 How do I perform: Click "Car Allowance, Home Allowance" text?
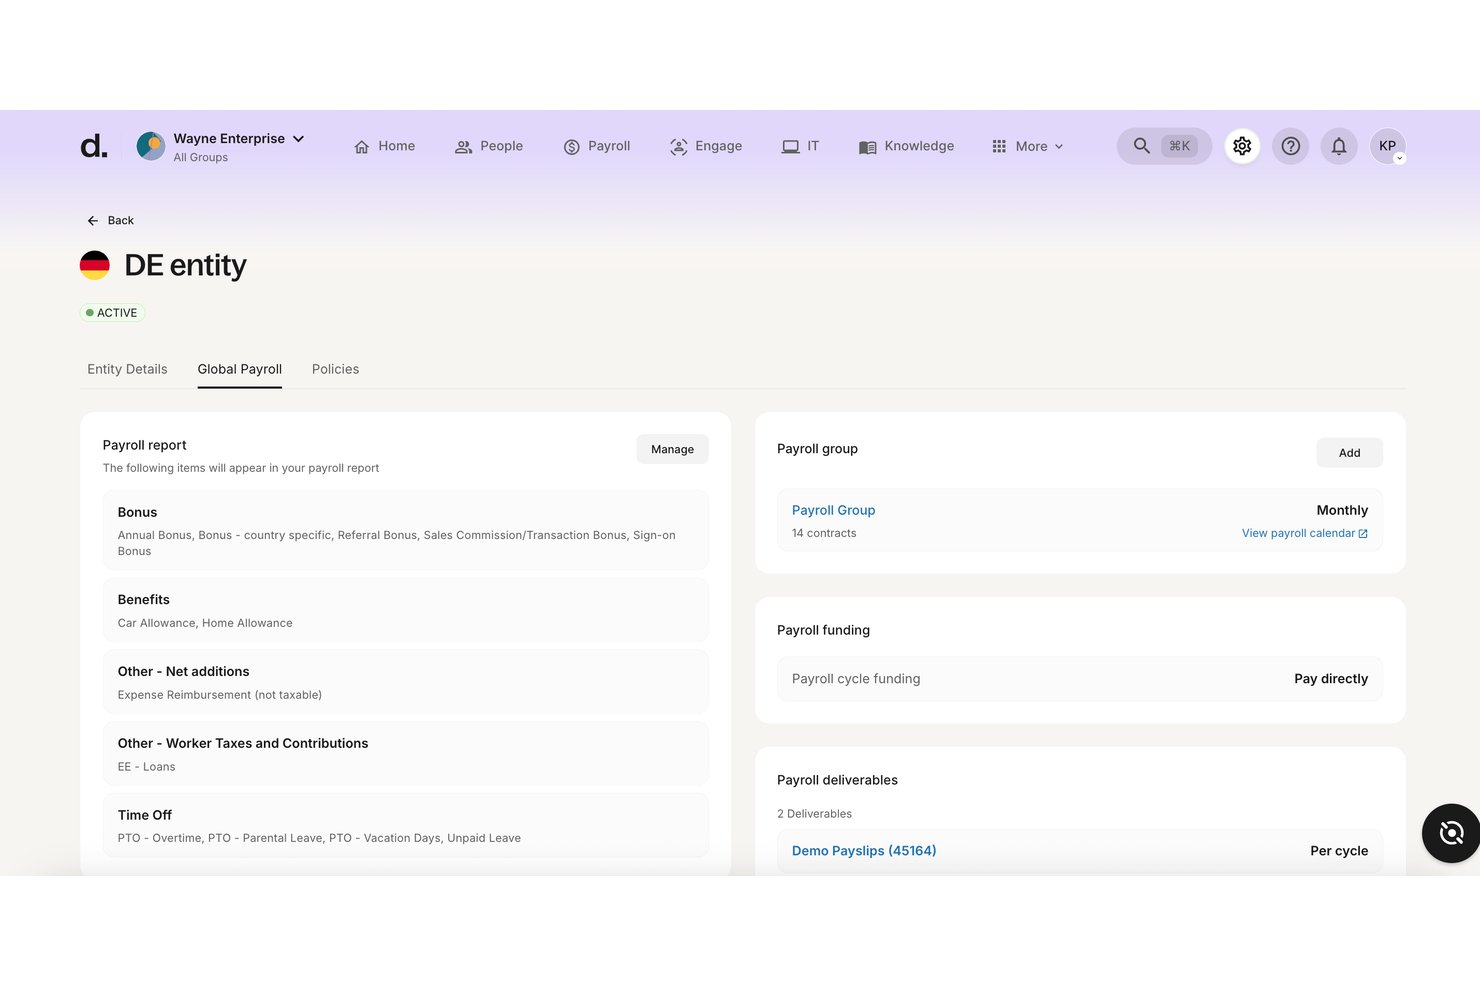(x=205, y=623)
